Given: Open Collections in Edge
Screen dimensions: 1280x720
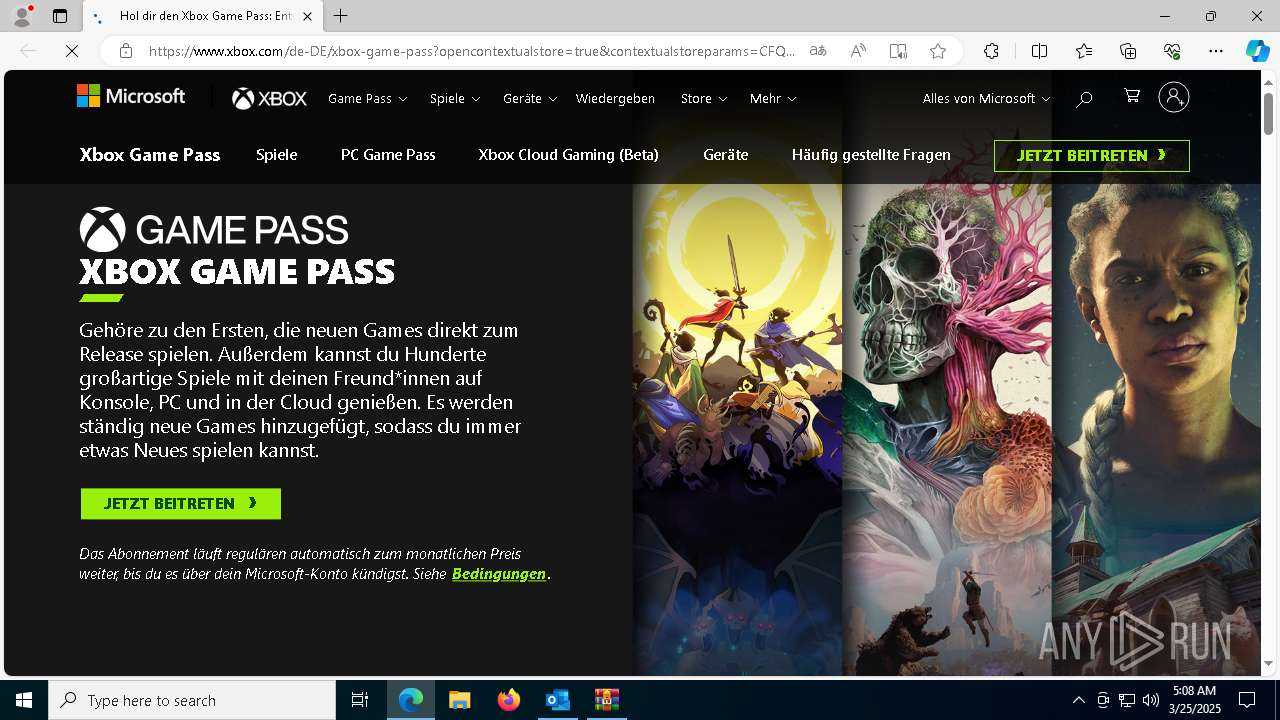Looking at the screenshot, I should coord(1128,51).
